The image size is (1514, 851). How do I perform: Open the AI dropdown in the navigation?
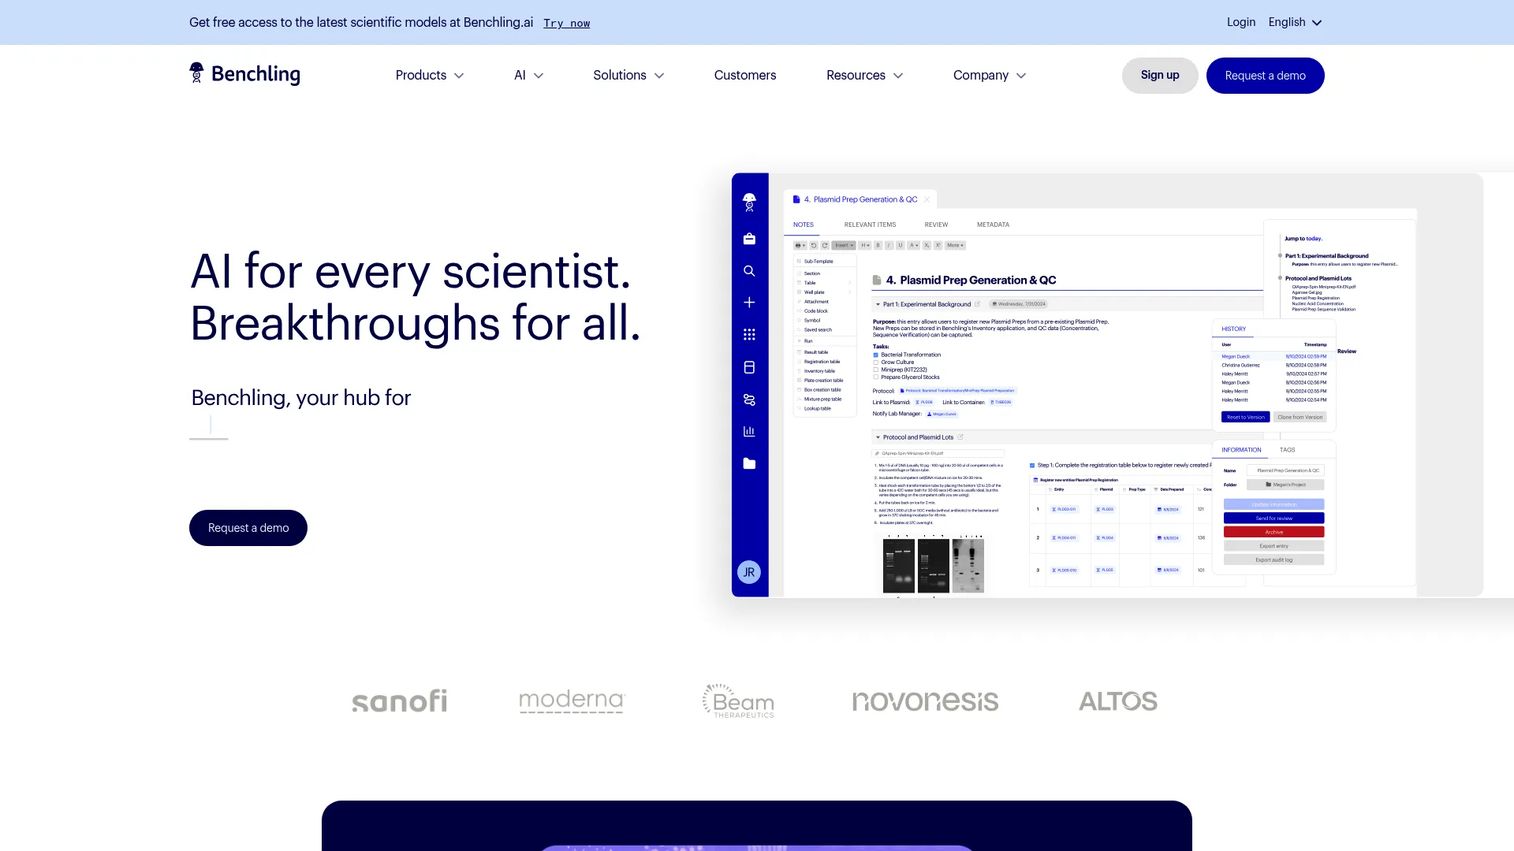click(x=529, y=75)
